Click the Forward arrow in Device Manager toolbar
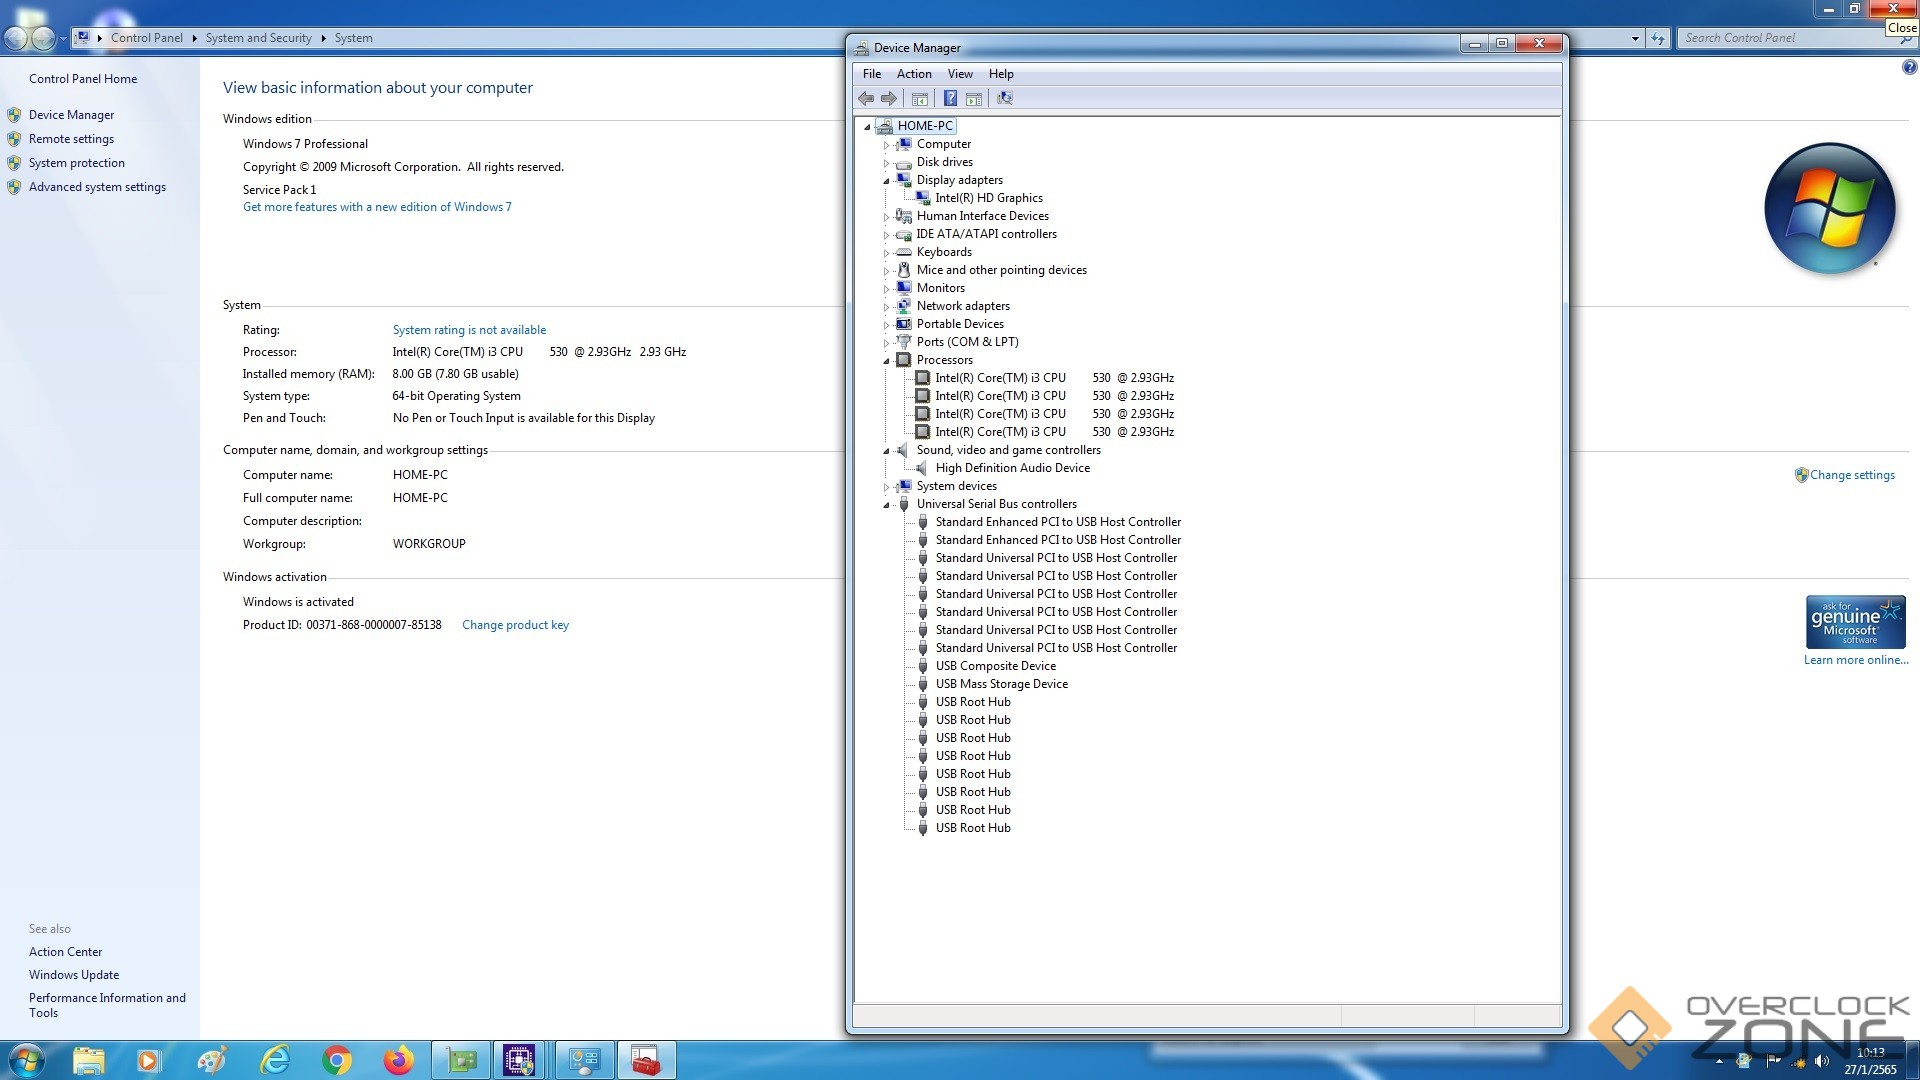 coord(889,98)
